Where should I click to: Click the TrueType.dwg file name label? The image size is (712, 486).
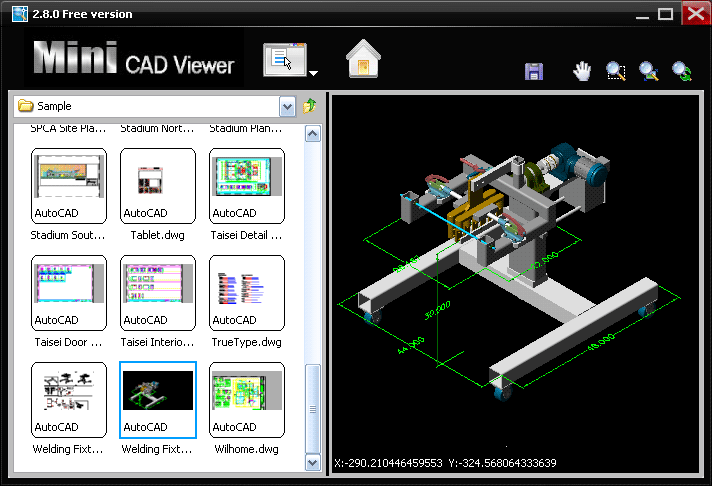click(247, 342)
